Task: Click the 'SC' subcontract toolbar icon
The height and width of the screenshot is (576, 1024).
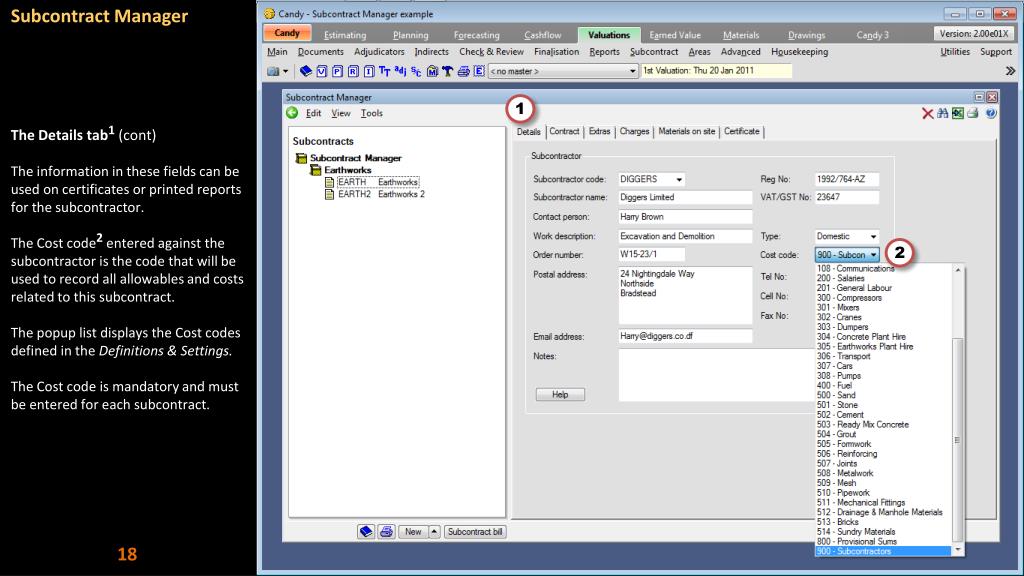Action: click(x=416, y=71)
